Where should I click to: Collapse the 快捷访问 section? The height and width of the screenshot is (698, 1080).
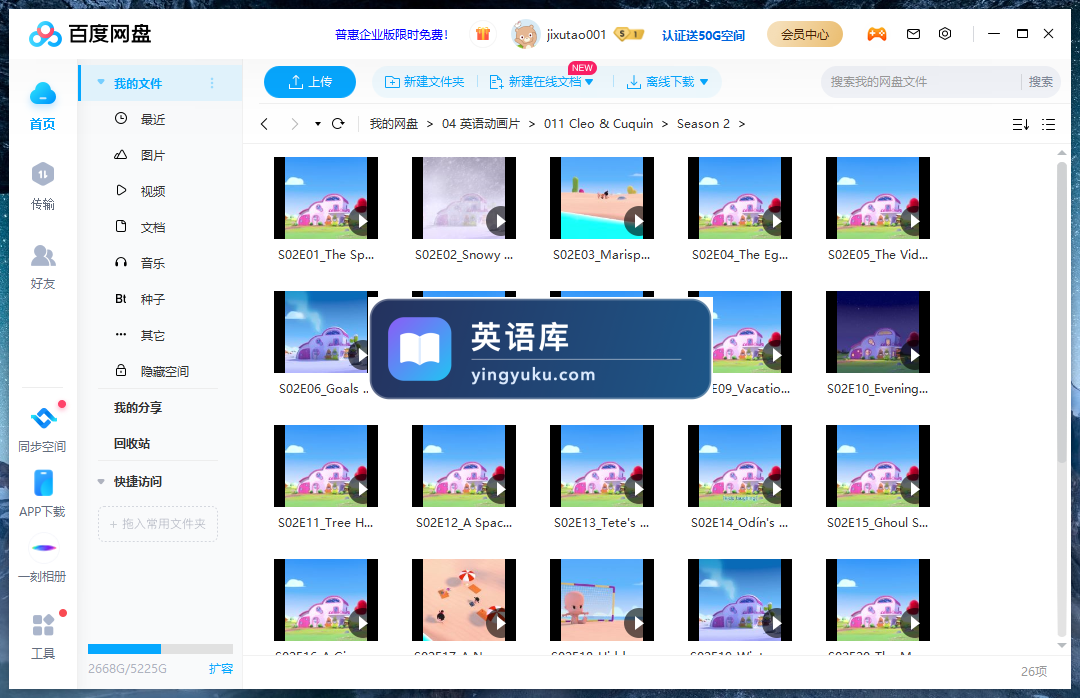[101, 482]
